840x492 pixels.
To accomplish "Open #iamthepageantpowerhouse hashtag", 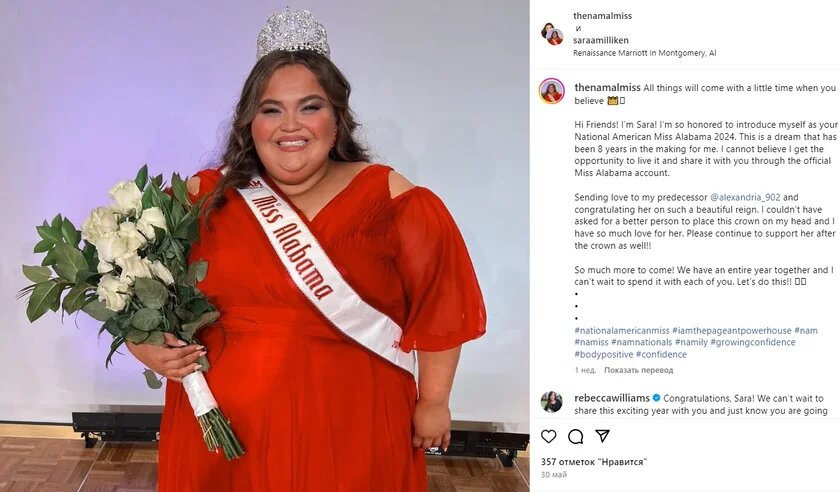I will (x=732, y=330).
